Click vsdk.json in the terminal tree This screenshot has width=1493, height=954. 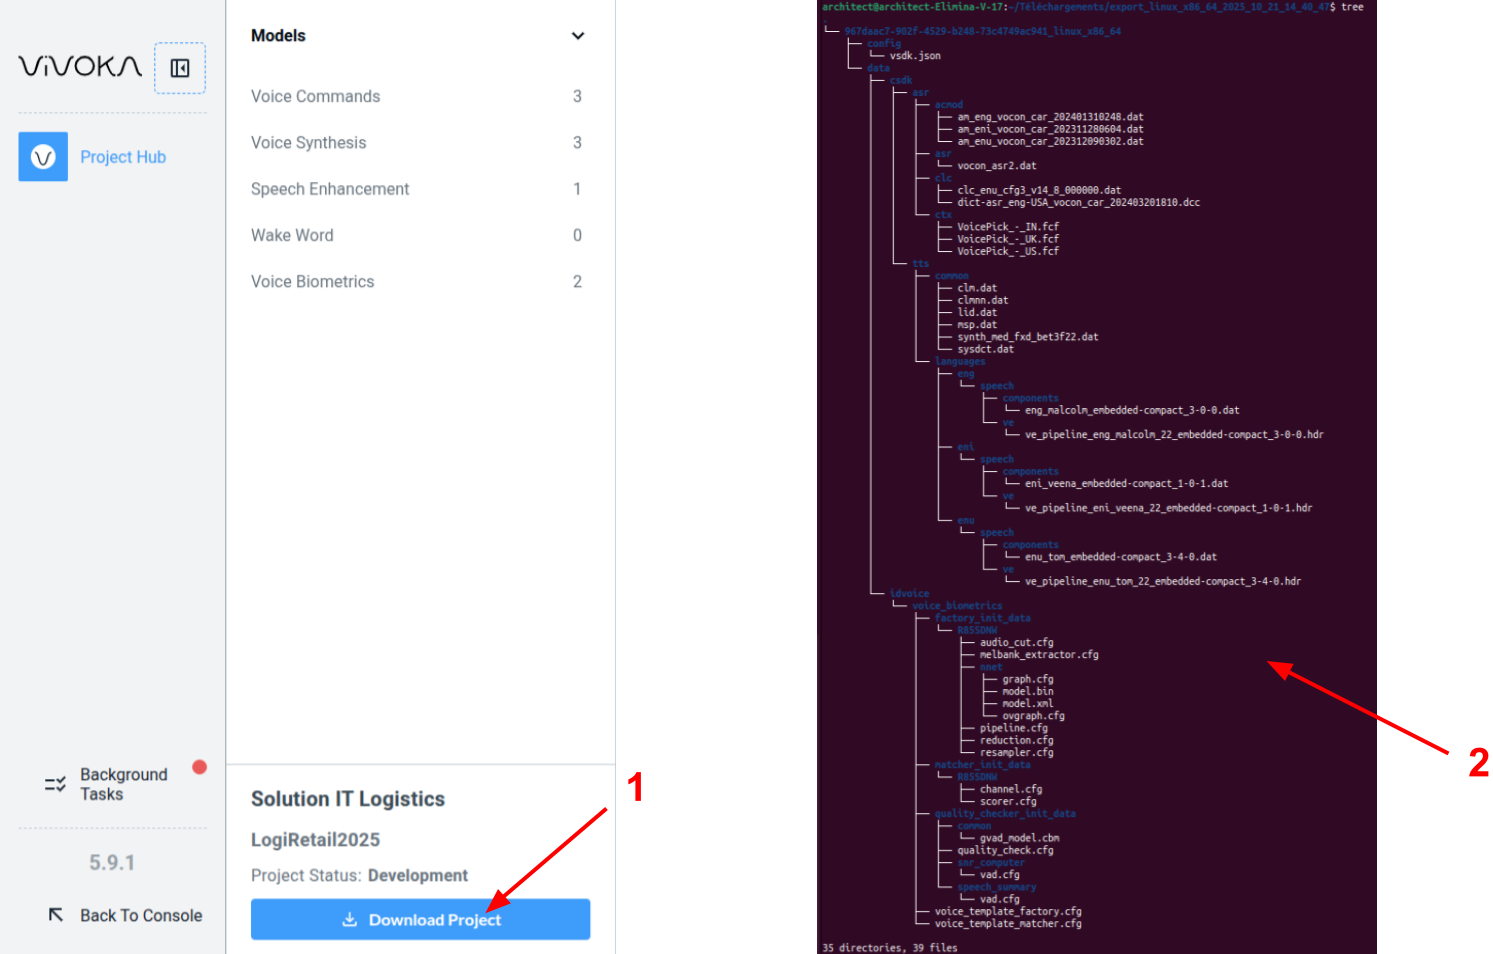pos(914,56)
